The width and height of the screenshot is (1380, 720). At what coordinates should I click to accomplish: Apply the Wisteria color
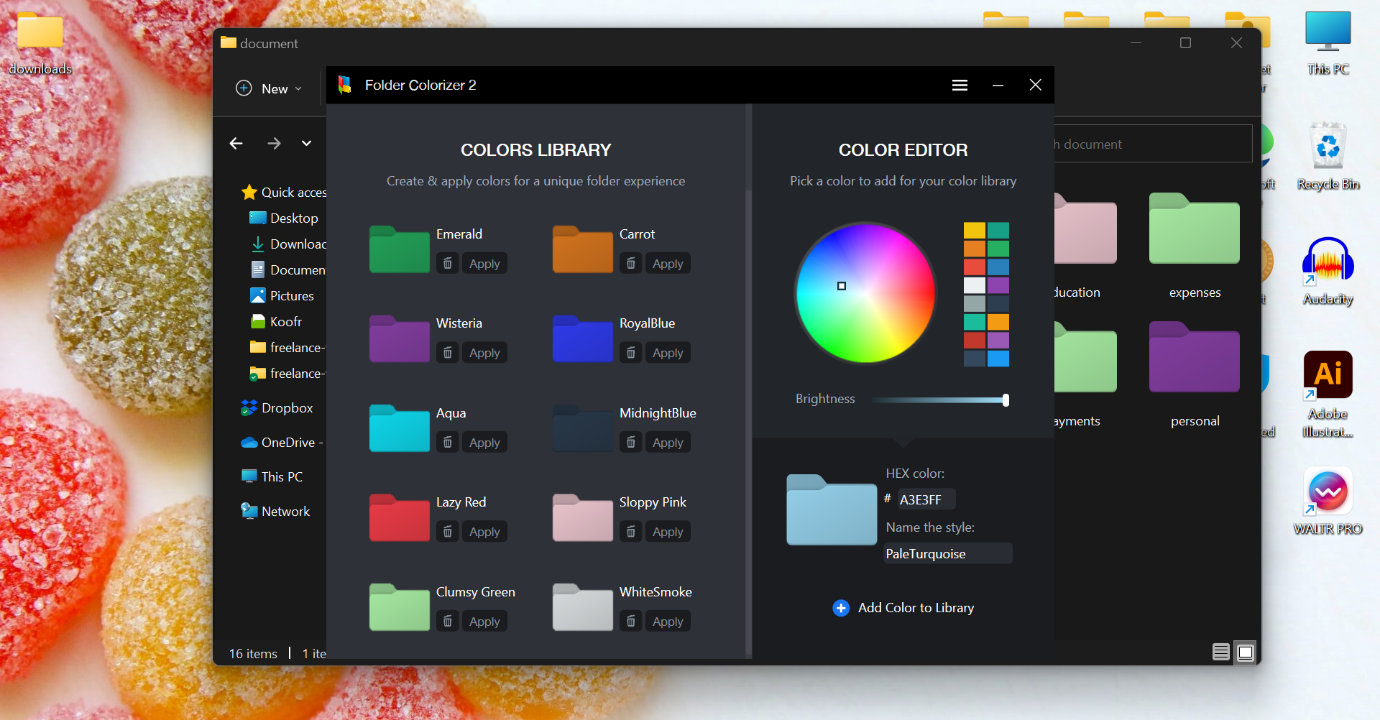[x=485, y=352]
